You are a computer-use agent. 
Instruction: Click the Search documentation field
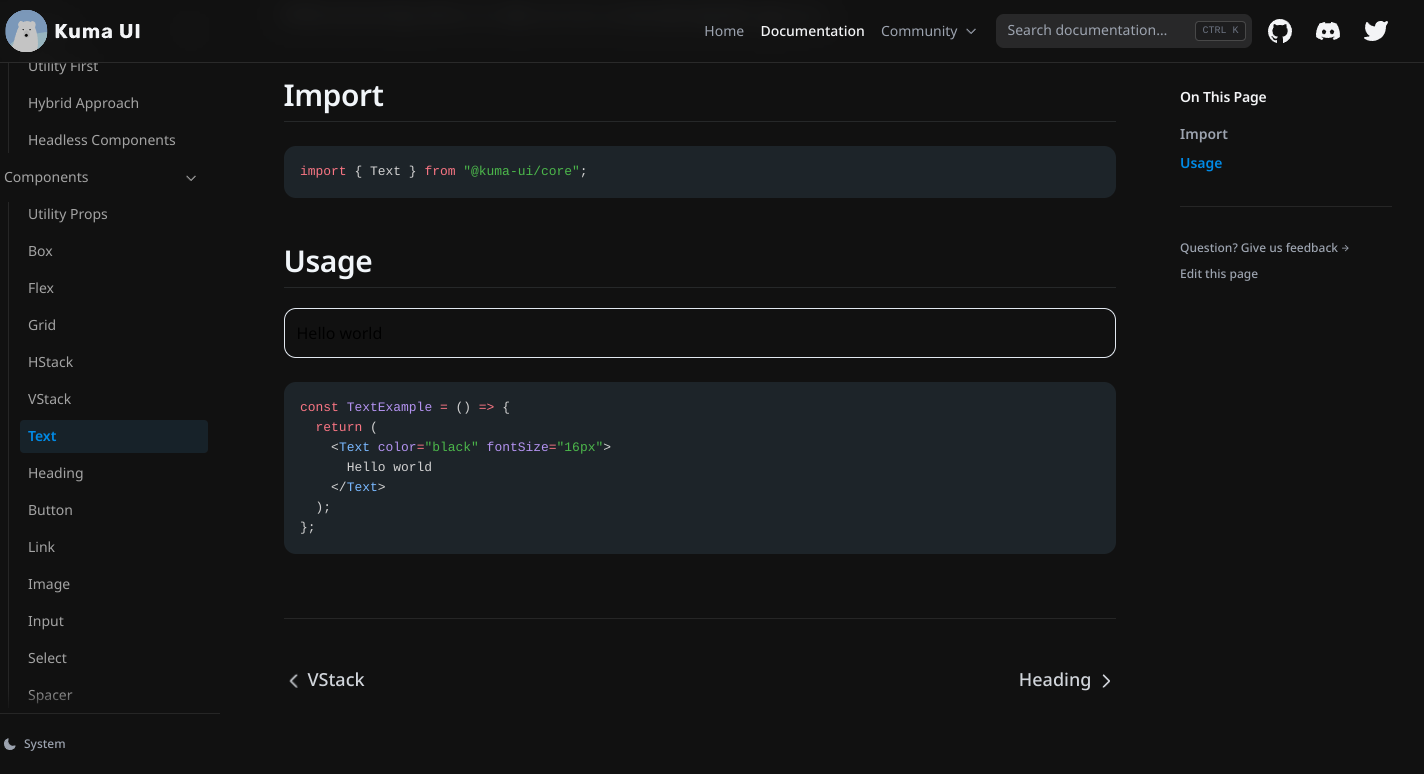1124,31
